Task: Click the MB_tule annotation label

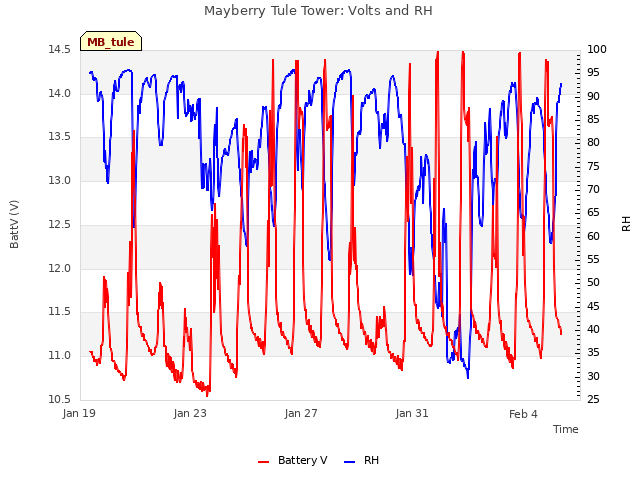Action: (x=111, y=42)
